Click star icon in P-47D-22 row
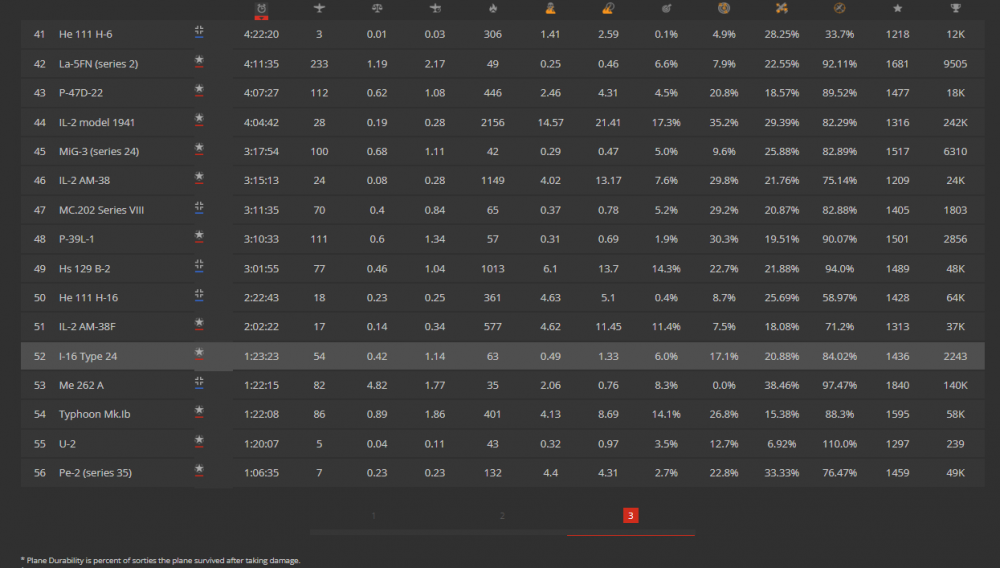Screen dimensions: 1000x568 199,90
